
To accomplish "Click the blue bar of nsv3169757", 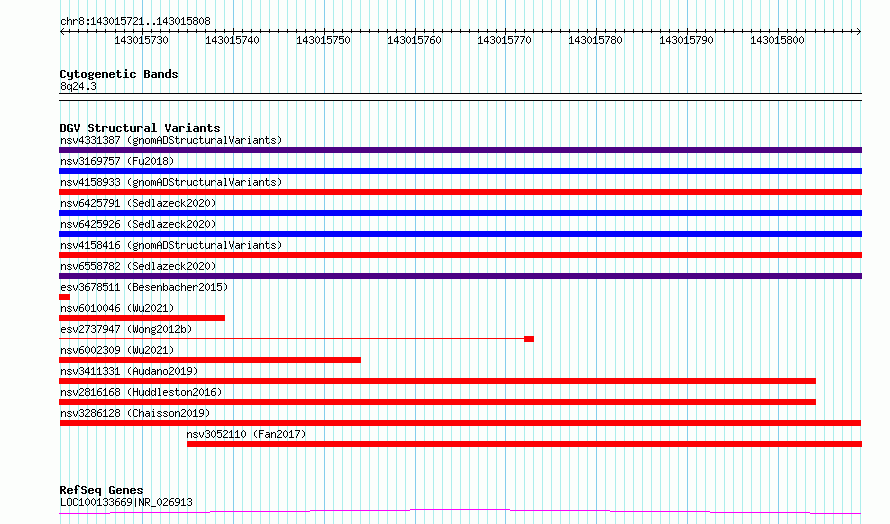I will coord(460,171).
